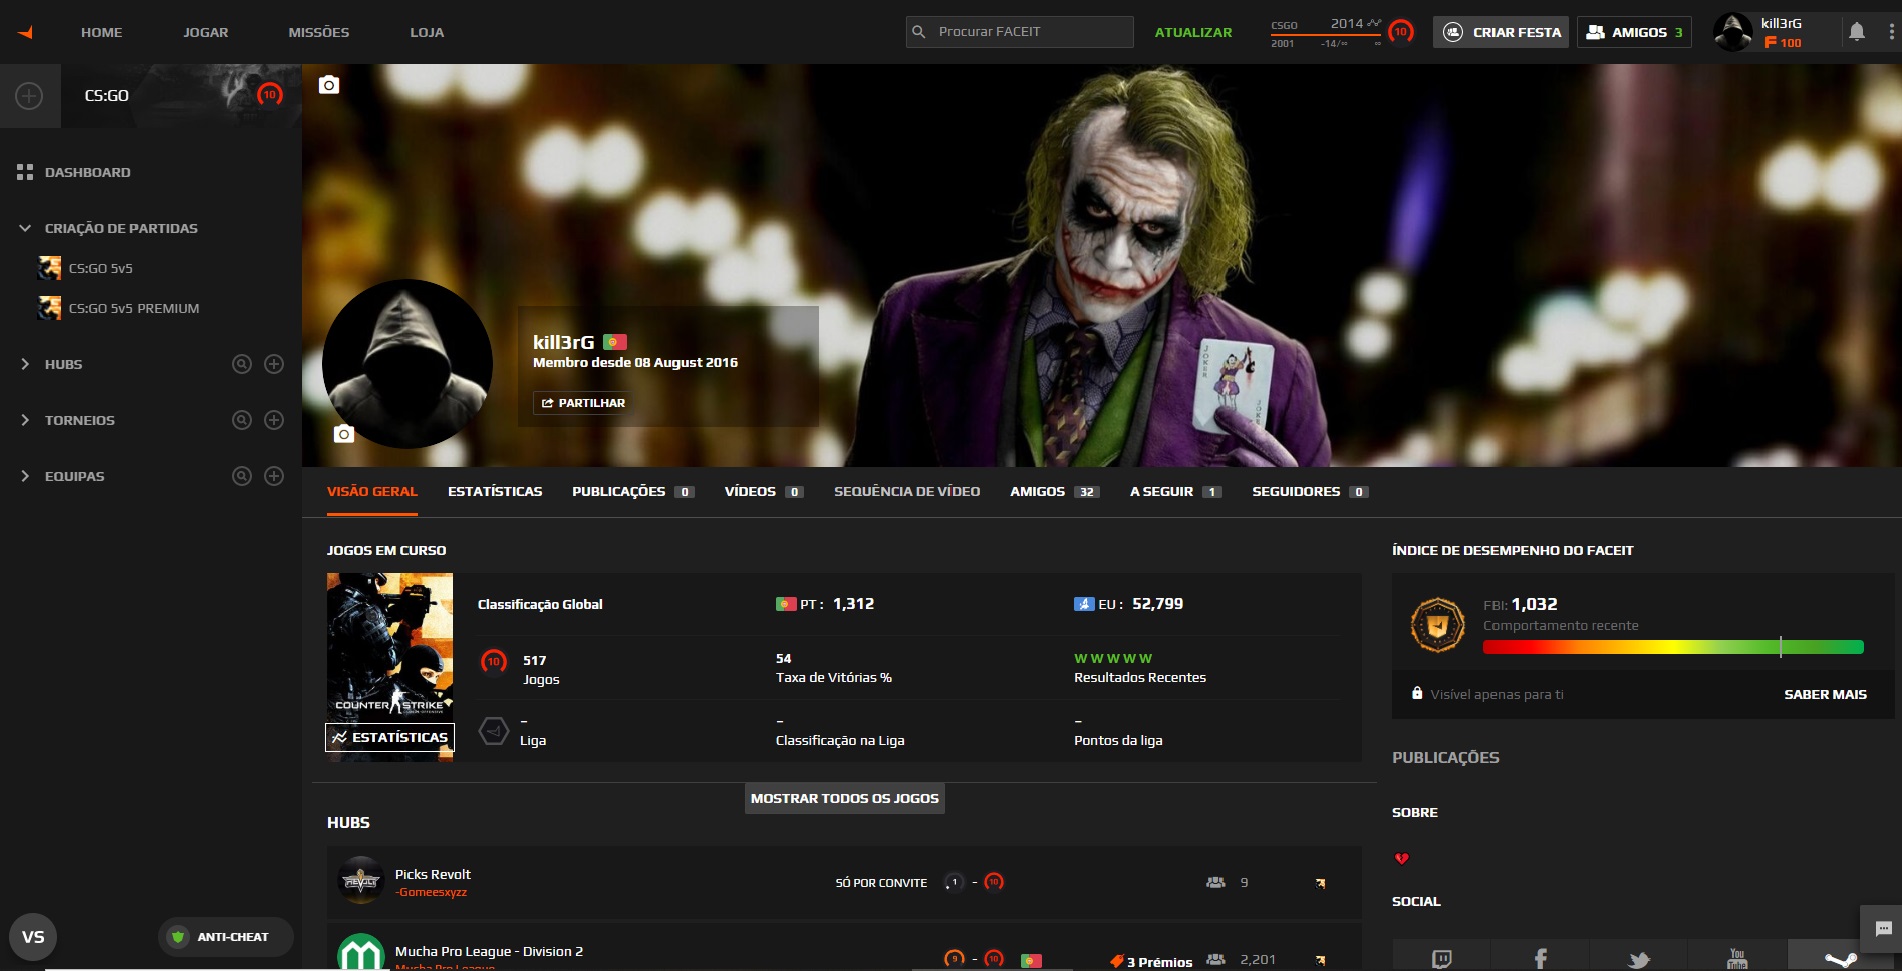Image resolution: width=1902 pixels, height=971 pixels.
Task: Open the Twitter social icon
Action: pyautogui.click(x=1639, y=959)
